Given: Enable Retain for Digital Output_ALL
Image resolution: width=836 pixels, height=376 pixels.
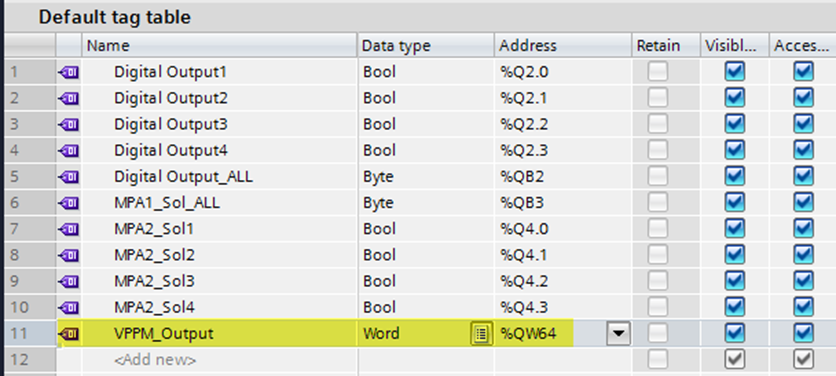Looking at the screenshot, I should point(657,177).
